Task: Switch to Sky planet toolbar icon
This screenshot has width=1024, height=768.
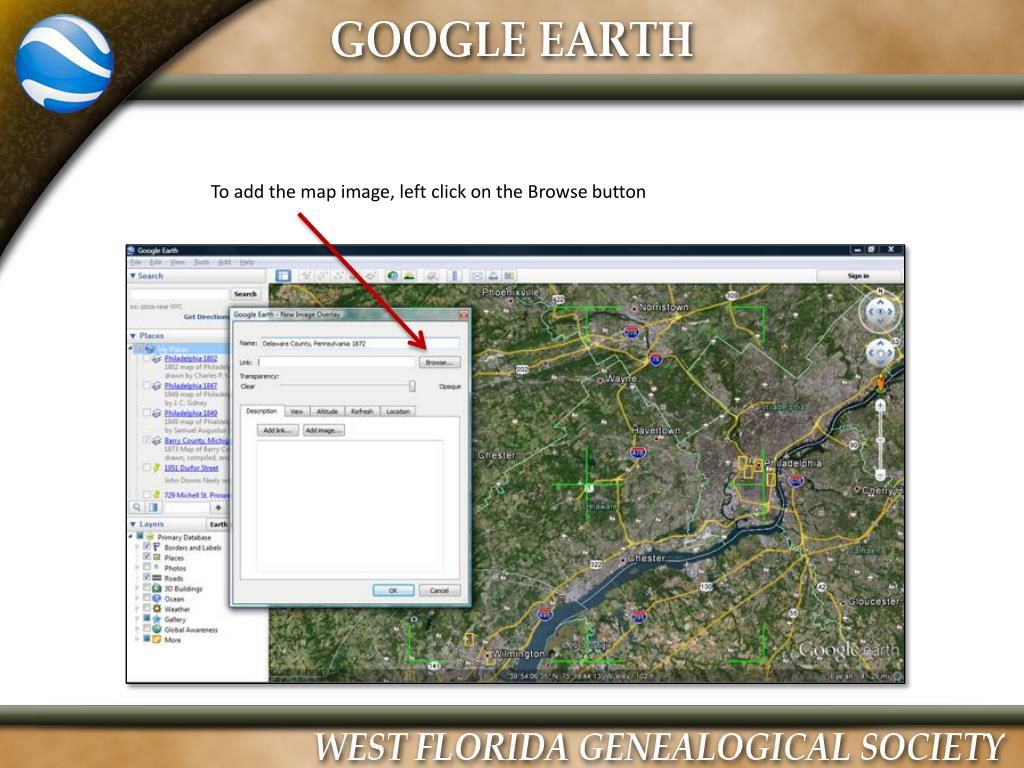Action: (x=431, y=276)
